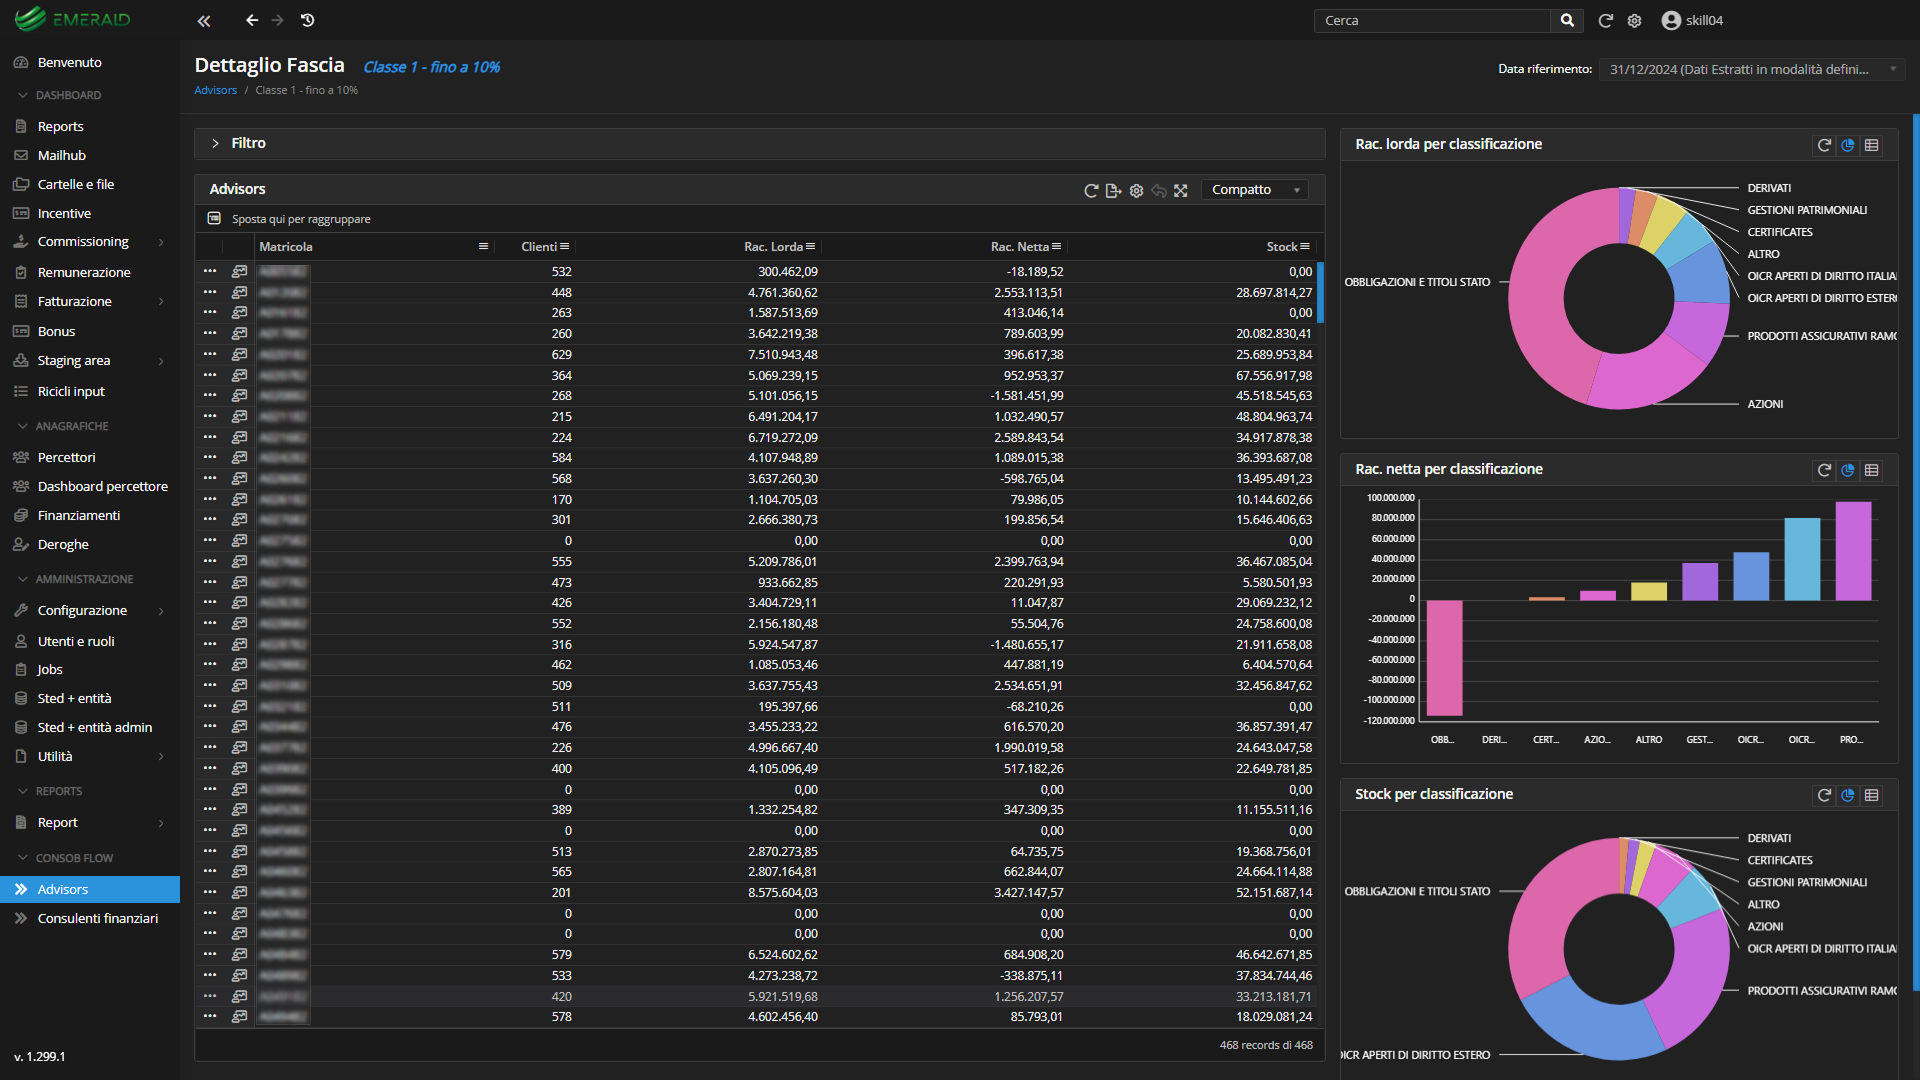The width and height of the screenshot is (1920, 1080).
Task: Open row actions for row with 629 clients
Action: pos(210,354)
